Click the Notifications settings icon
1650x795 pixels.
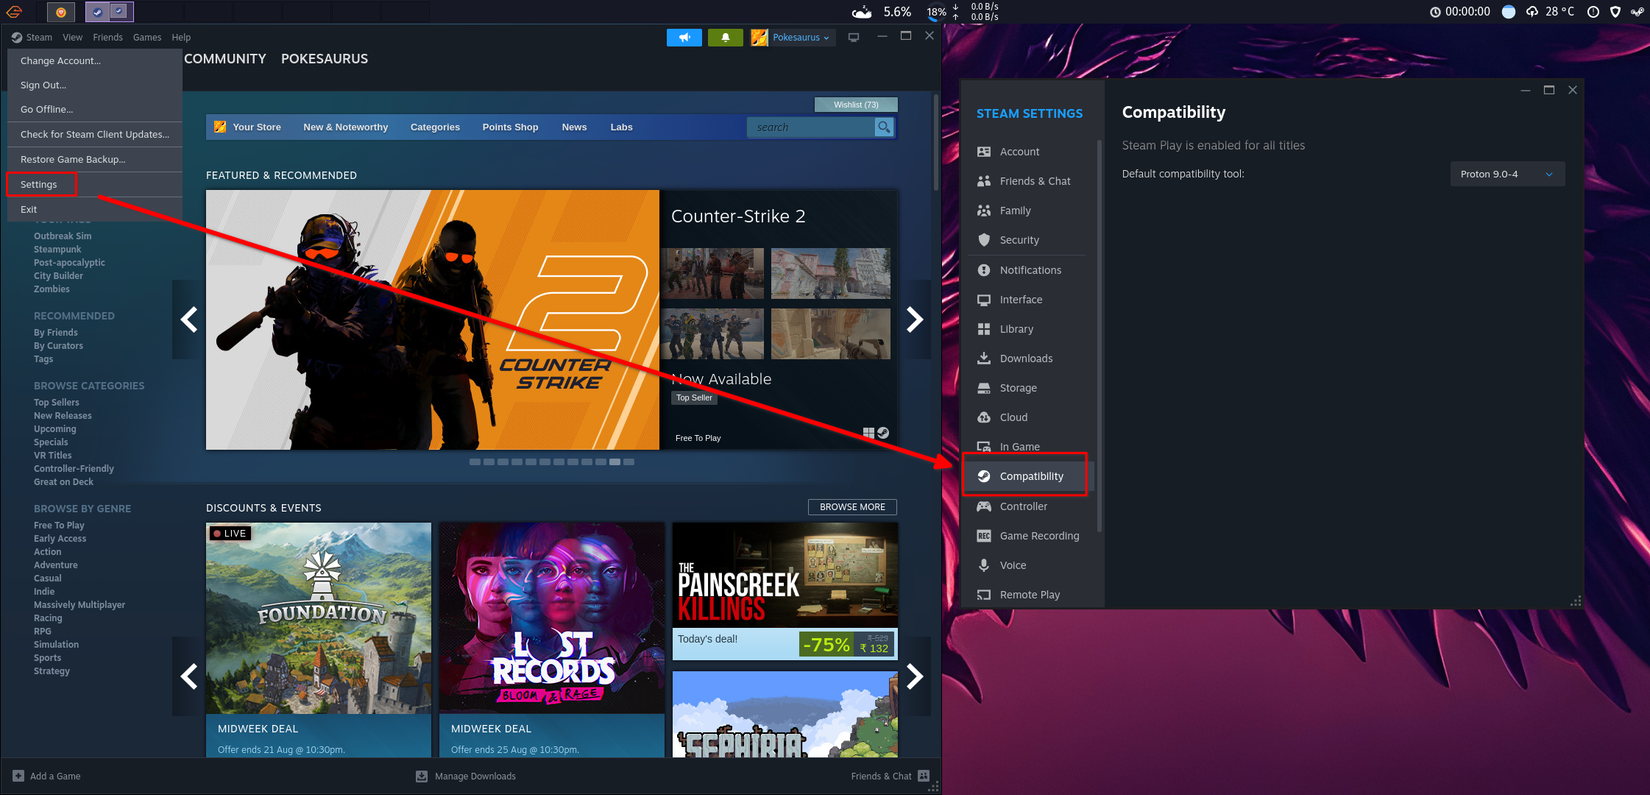pyautogui.click(x=984, y=270)
